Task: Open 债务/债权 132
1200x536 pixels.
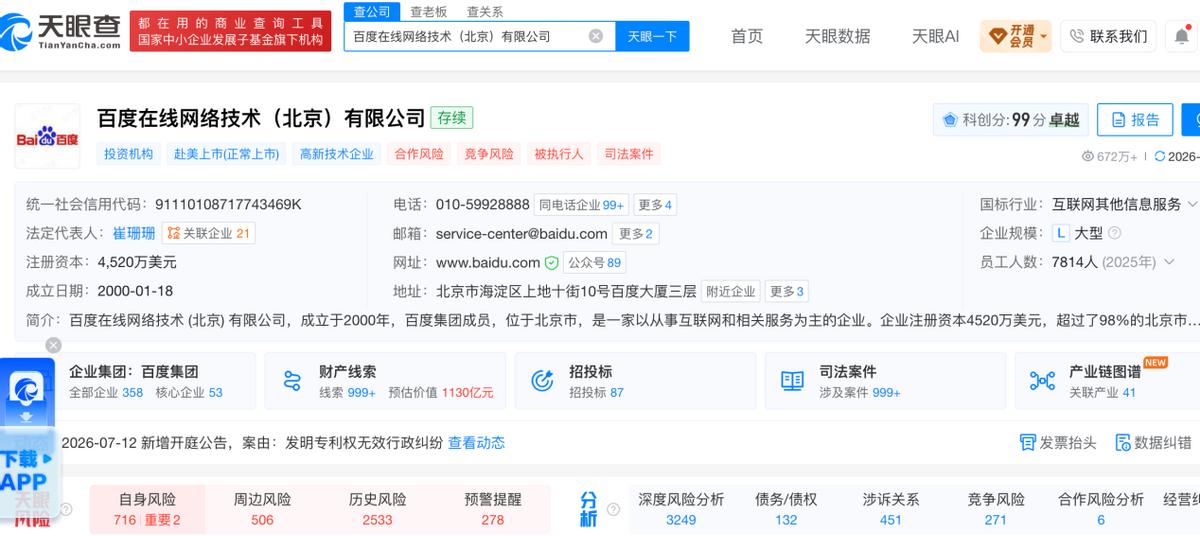Action: pyautogui.click(x=786, y=509)
